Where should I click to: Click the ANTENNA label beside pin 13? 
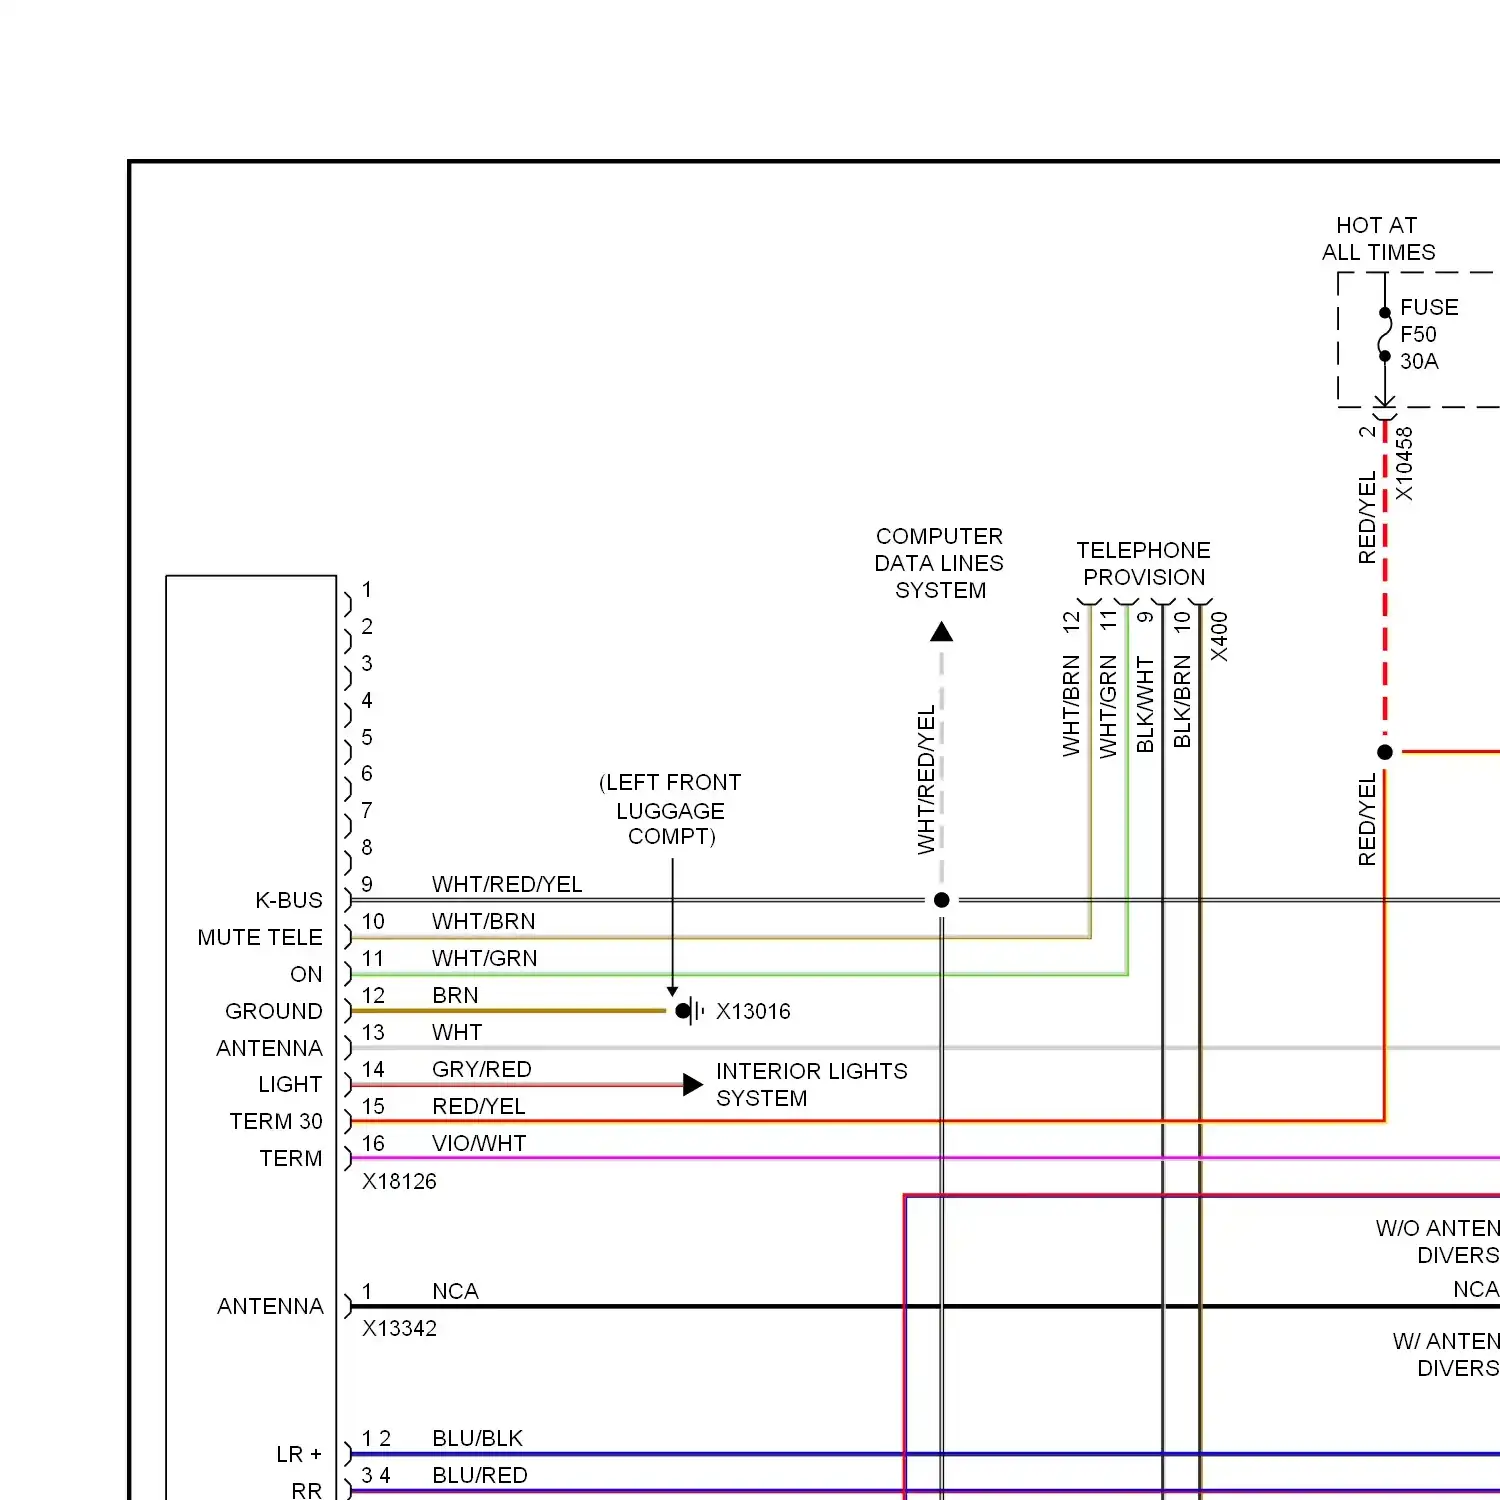(270, 1048)
